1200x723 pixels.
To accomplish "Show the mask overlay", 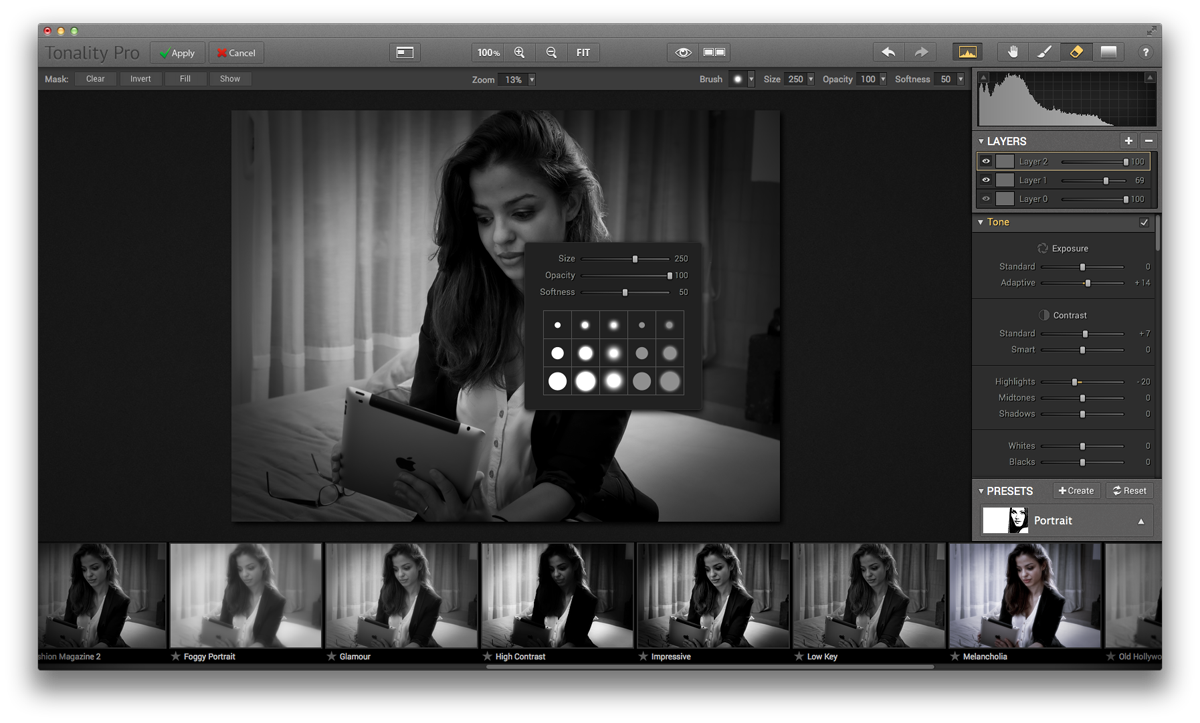I will pos(230,79).
